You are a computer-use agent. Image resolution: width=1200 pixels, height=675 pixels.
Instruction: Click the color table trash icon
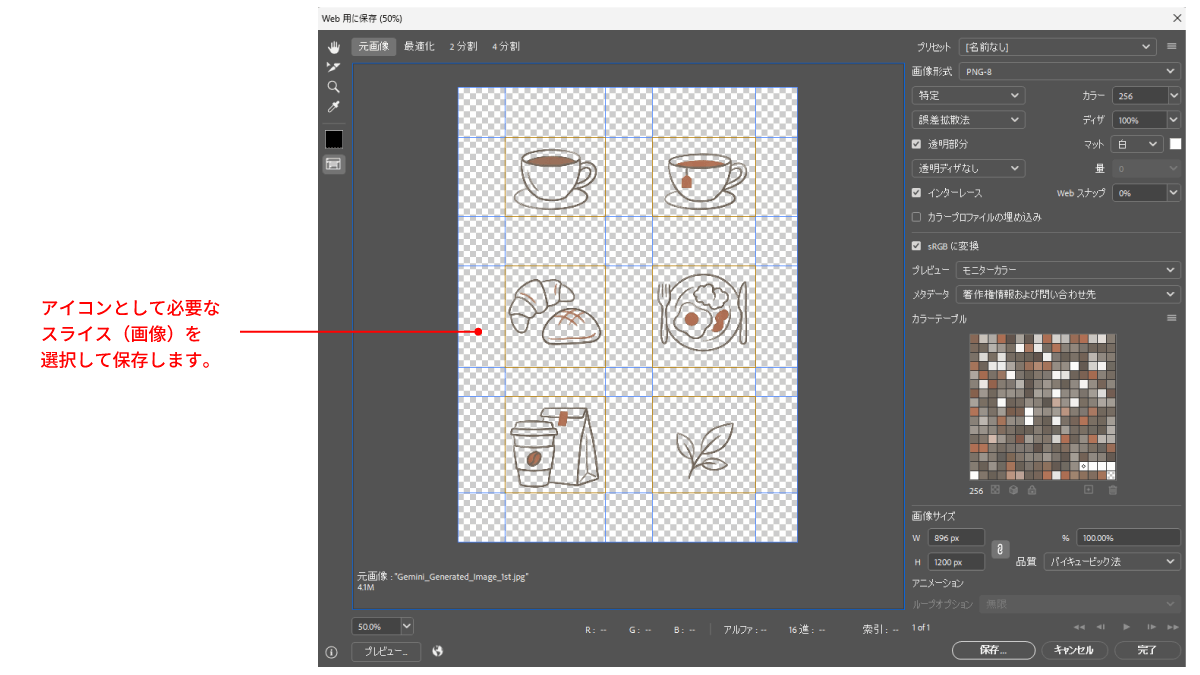pos(1112,490)
